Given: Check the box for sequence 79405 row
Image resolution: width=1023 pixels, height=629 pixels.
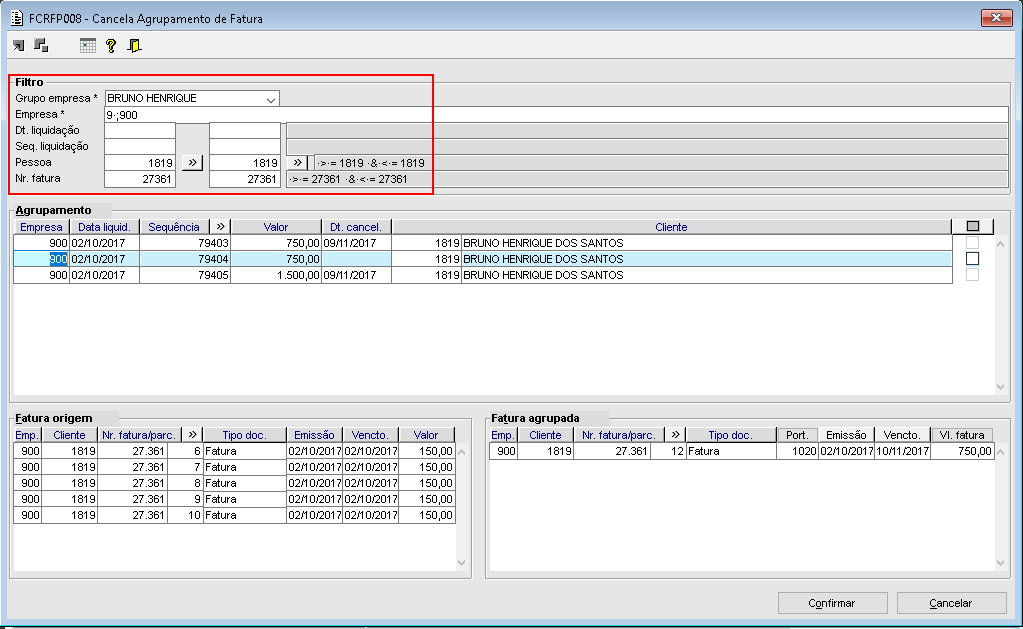Looking at the screenshot, I should pos(973,275).
